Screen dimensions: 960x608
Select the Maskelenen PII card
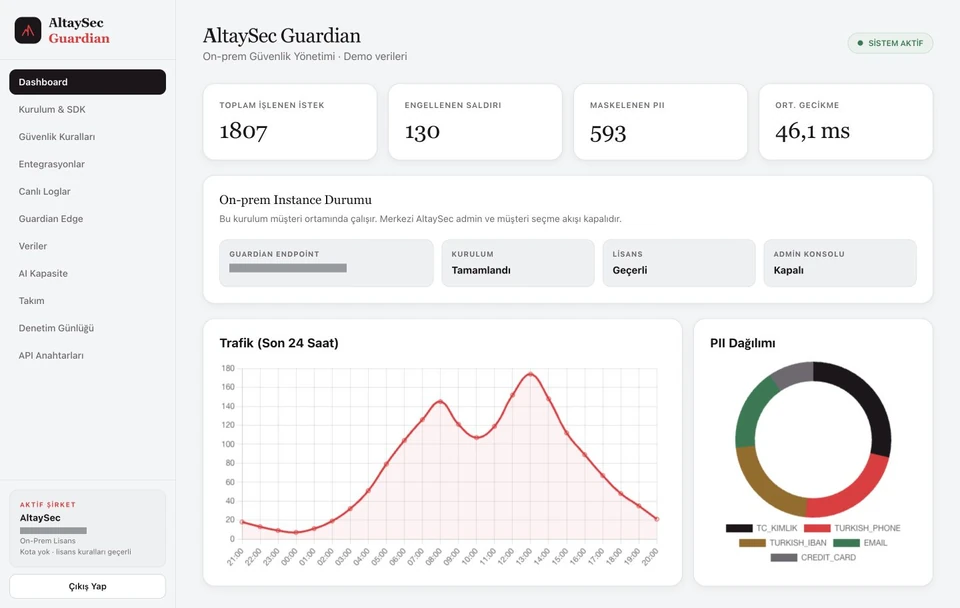[x=661, y=122]
